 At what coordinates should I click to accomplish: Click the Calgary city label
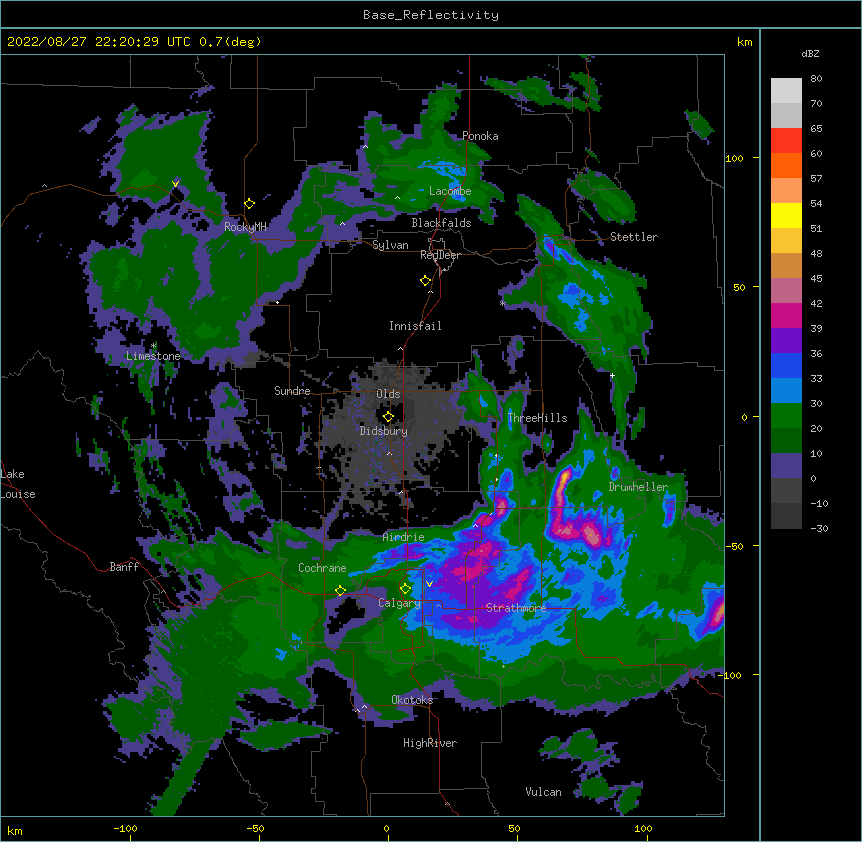400,603
